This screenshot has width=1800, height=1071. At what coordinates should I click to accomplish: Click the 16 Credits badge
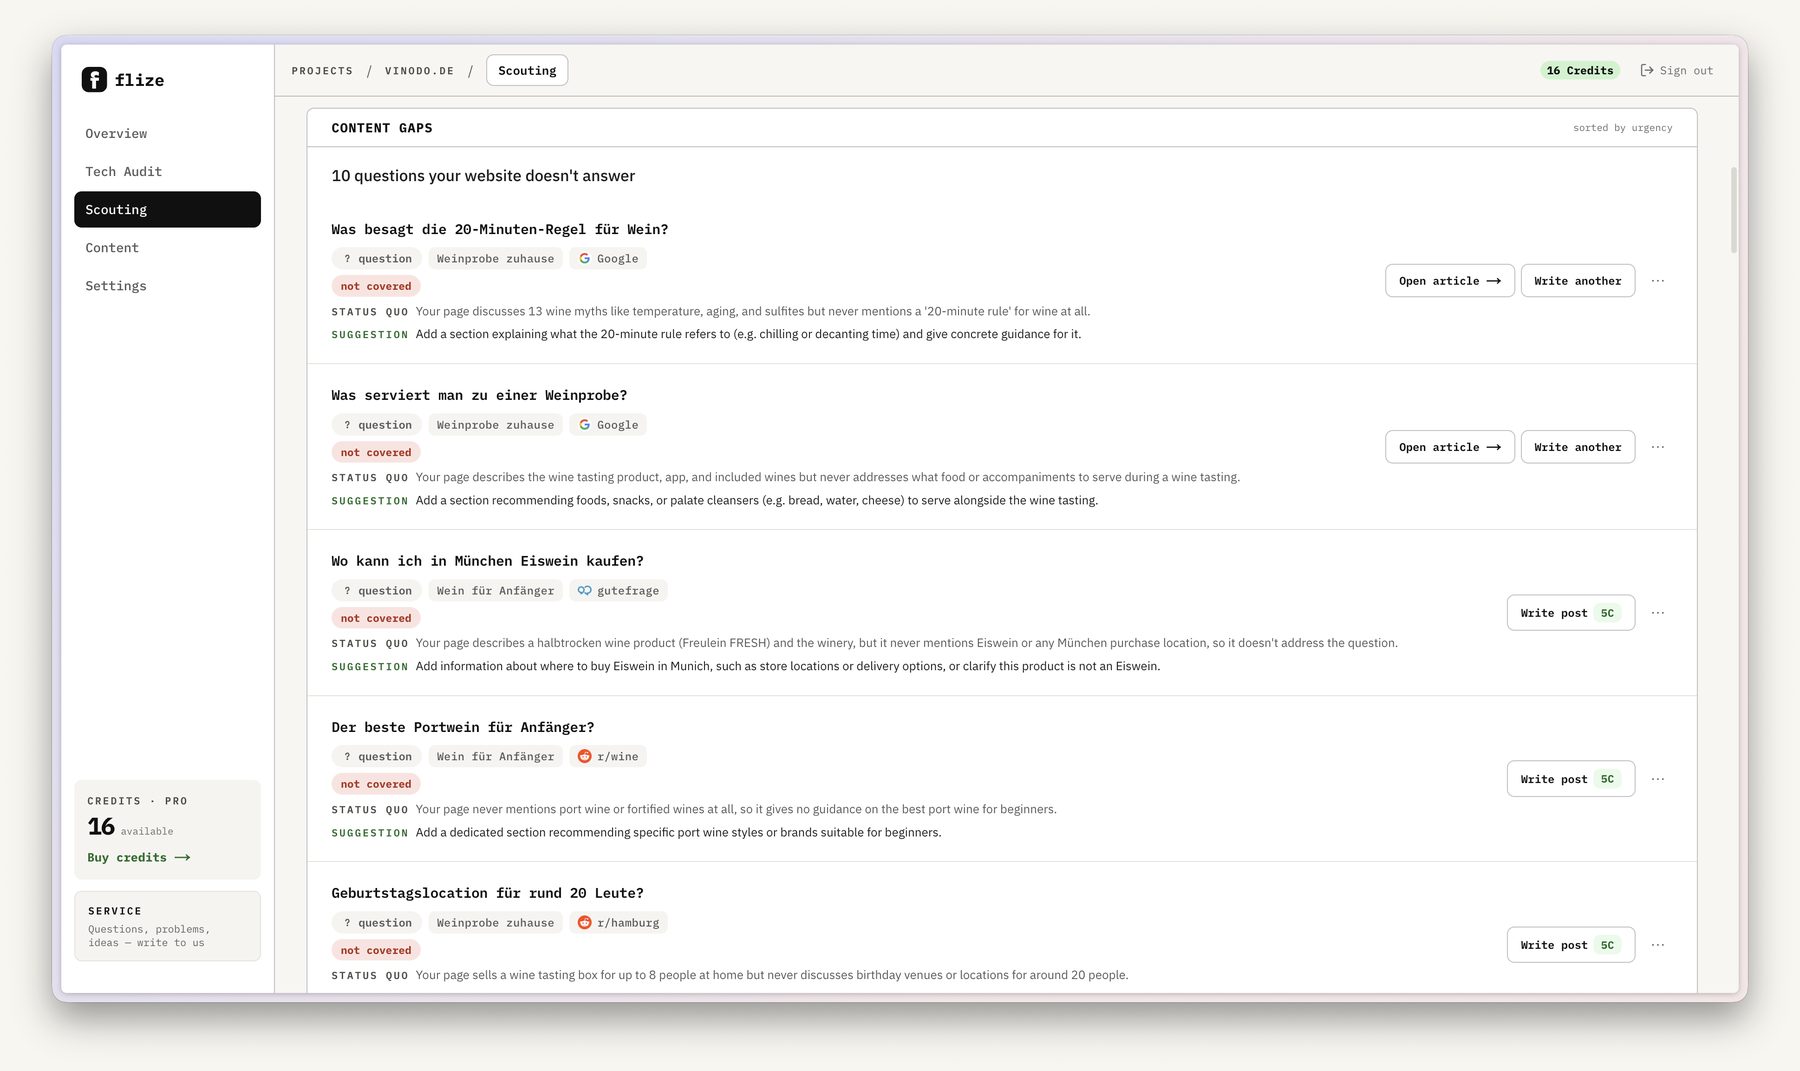point(1580,70)
